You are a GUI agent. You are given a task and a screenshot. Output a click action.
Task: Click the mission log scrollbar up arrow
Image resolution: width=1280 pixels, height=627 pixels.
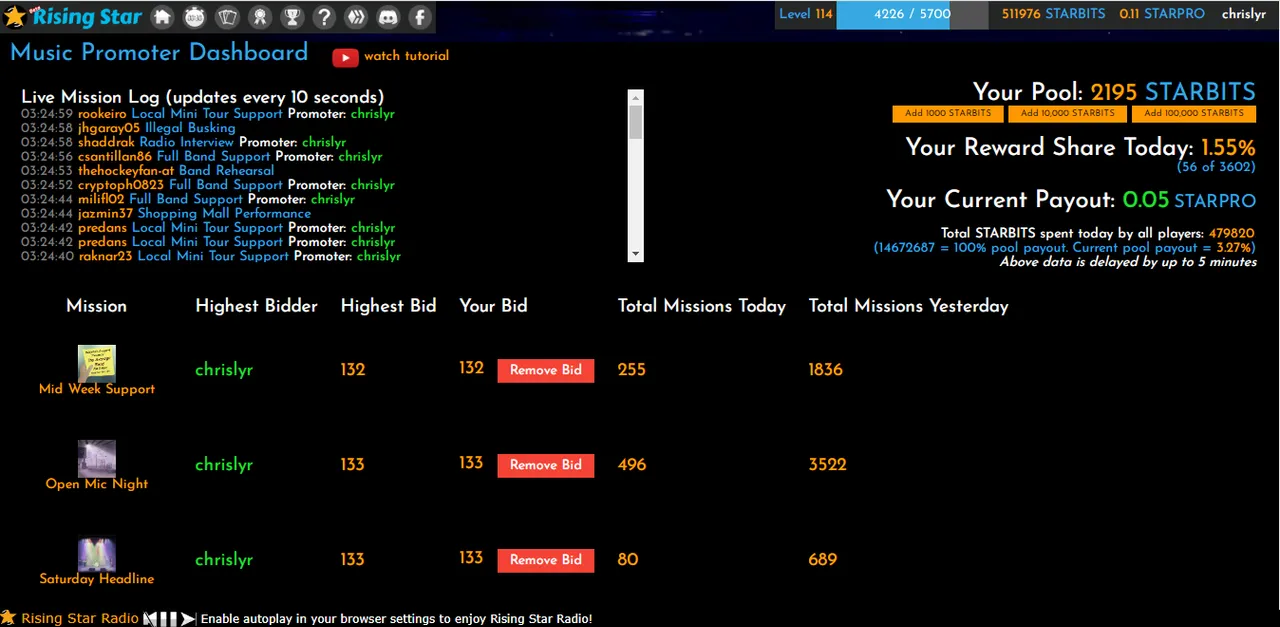point(635,97)
